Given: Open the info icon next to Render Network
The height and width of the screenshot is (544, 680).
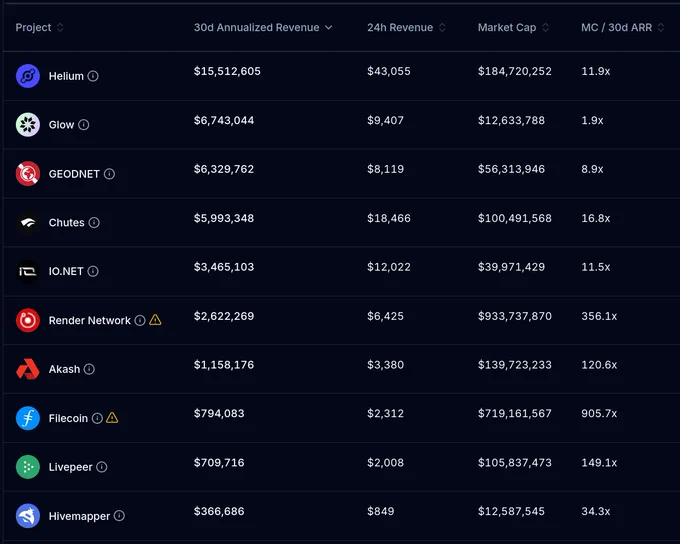Looking at the screenshot, I should tap(140, 320).
